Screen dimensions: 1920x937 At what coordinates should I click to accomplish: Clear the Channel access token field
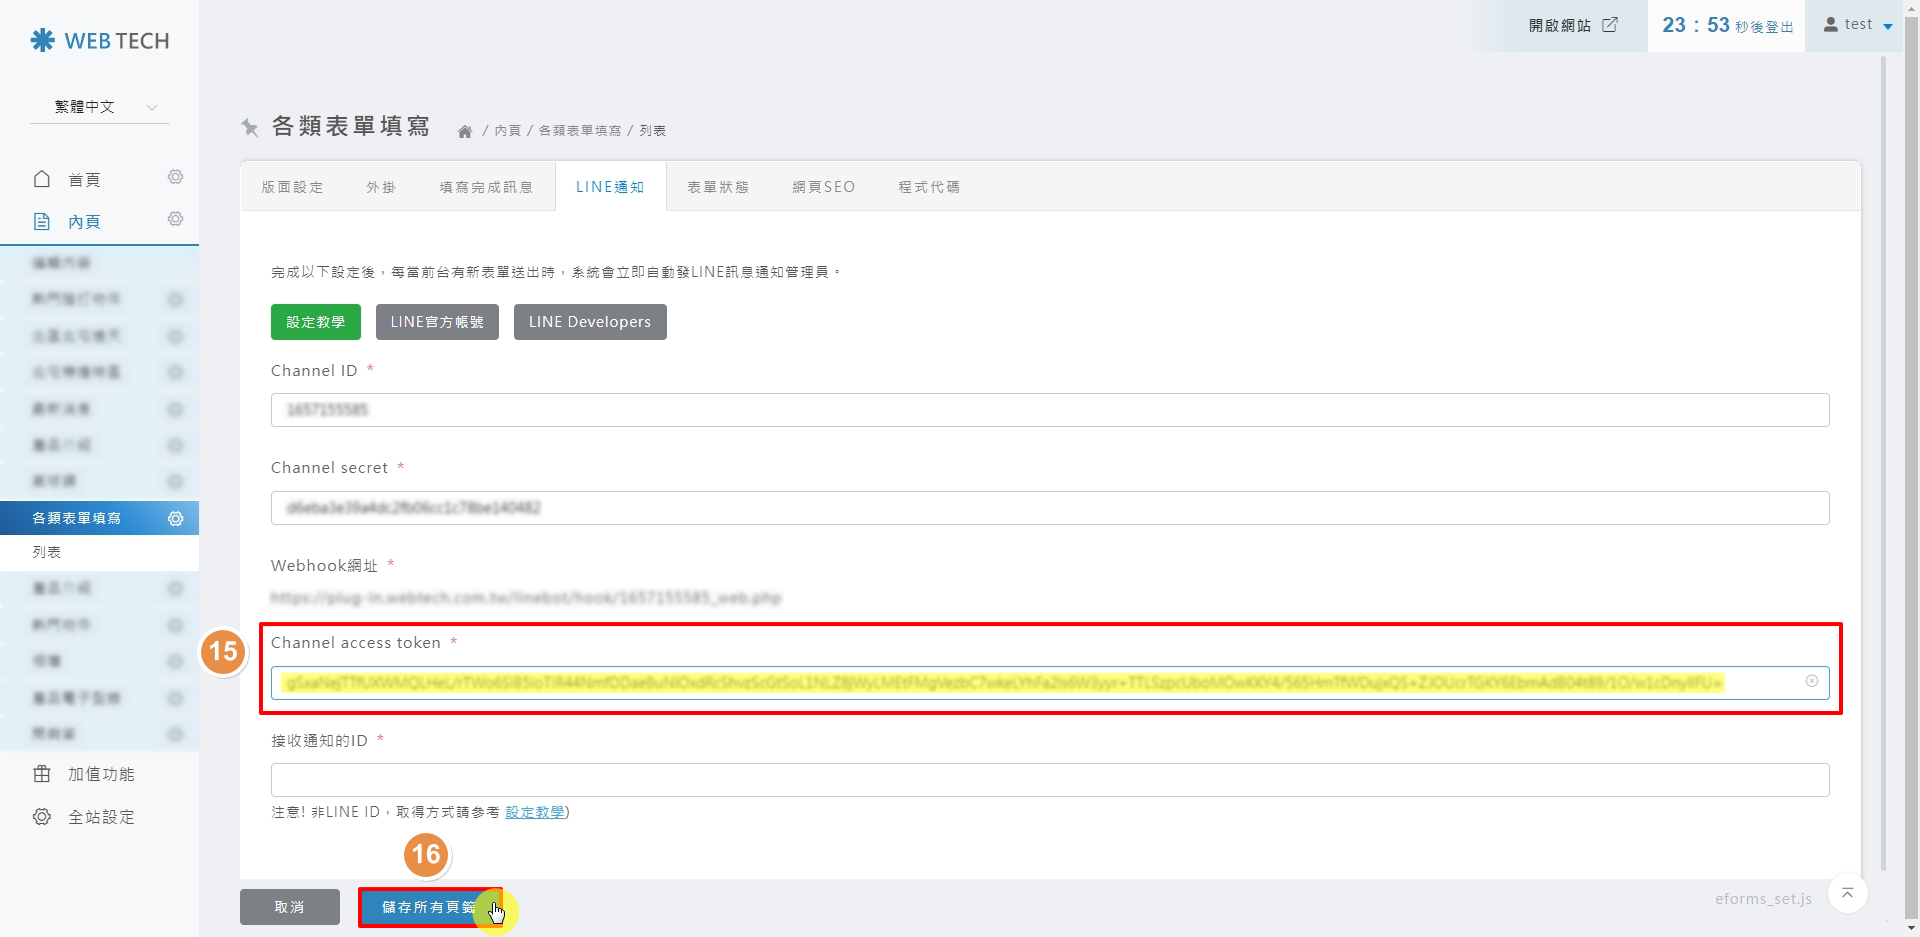1811,681
